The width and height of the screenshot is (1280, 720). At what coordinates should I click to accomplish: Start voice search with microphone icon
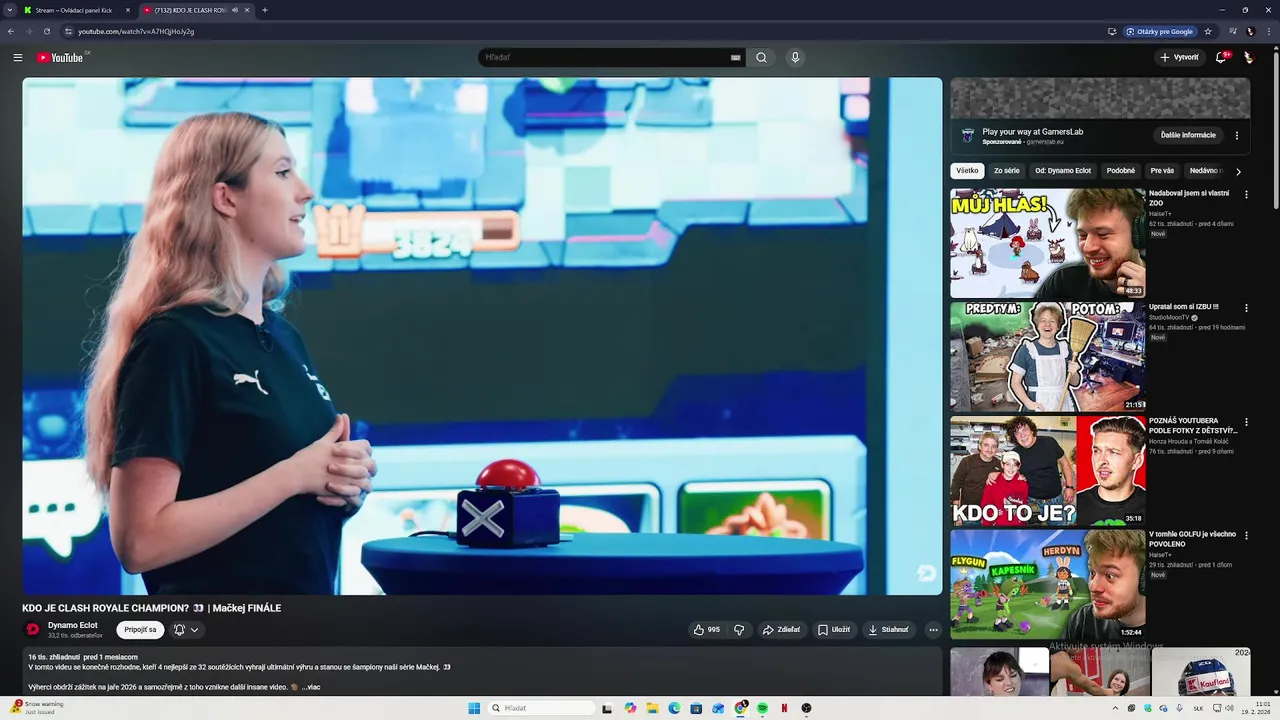pos(795,57)
